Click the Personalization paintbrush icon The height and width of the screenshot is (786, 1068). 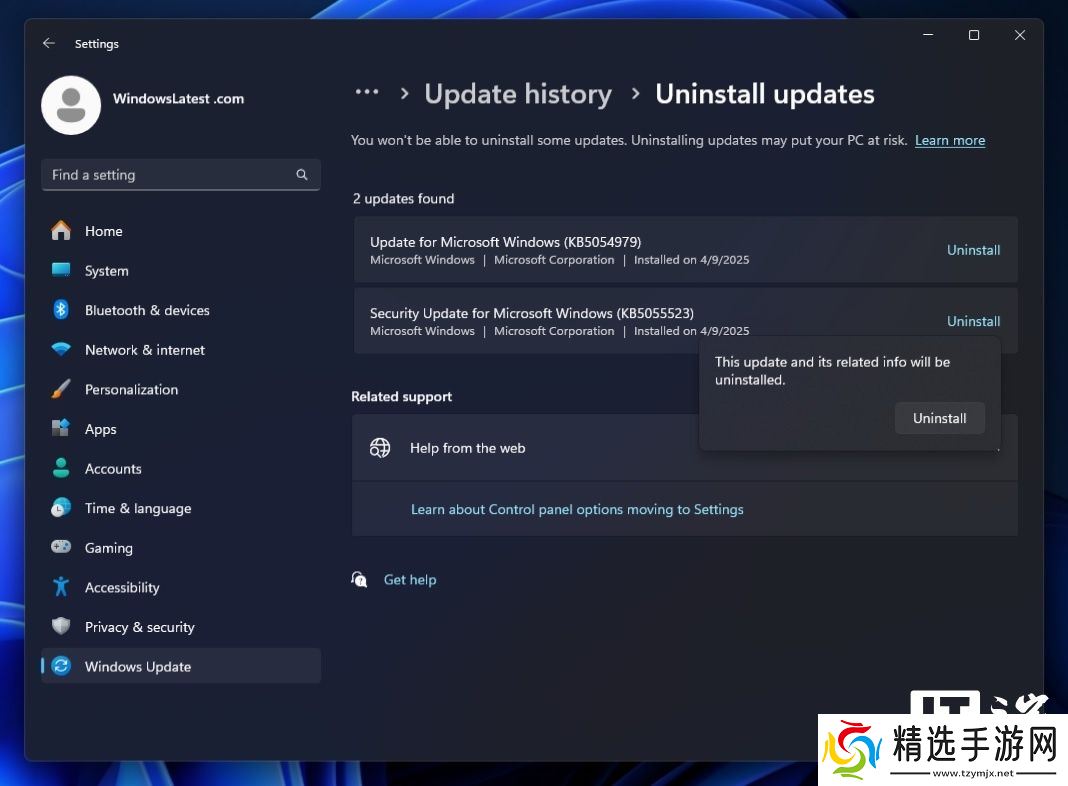pos(61,389)
